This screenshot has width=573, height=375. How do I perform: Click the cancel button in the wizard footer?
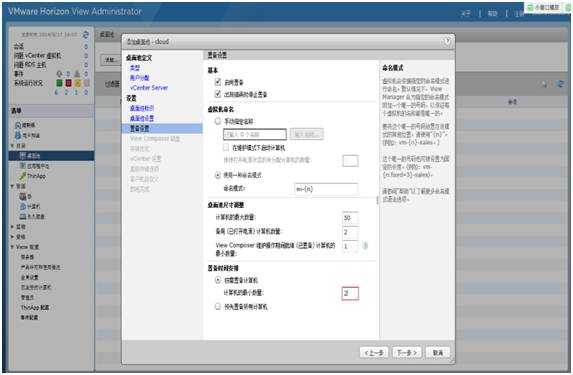[x=438, y=353]
